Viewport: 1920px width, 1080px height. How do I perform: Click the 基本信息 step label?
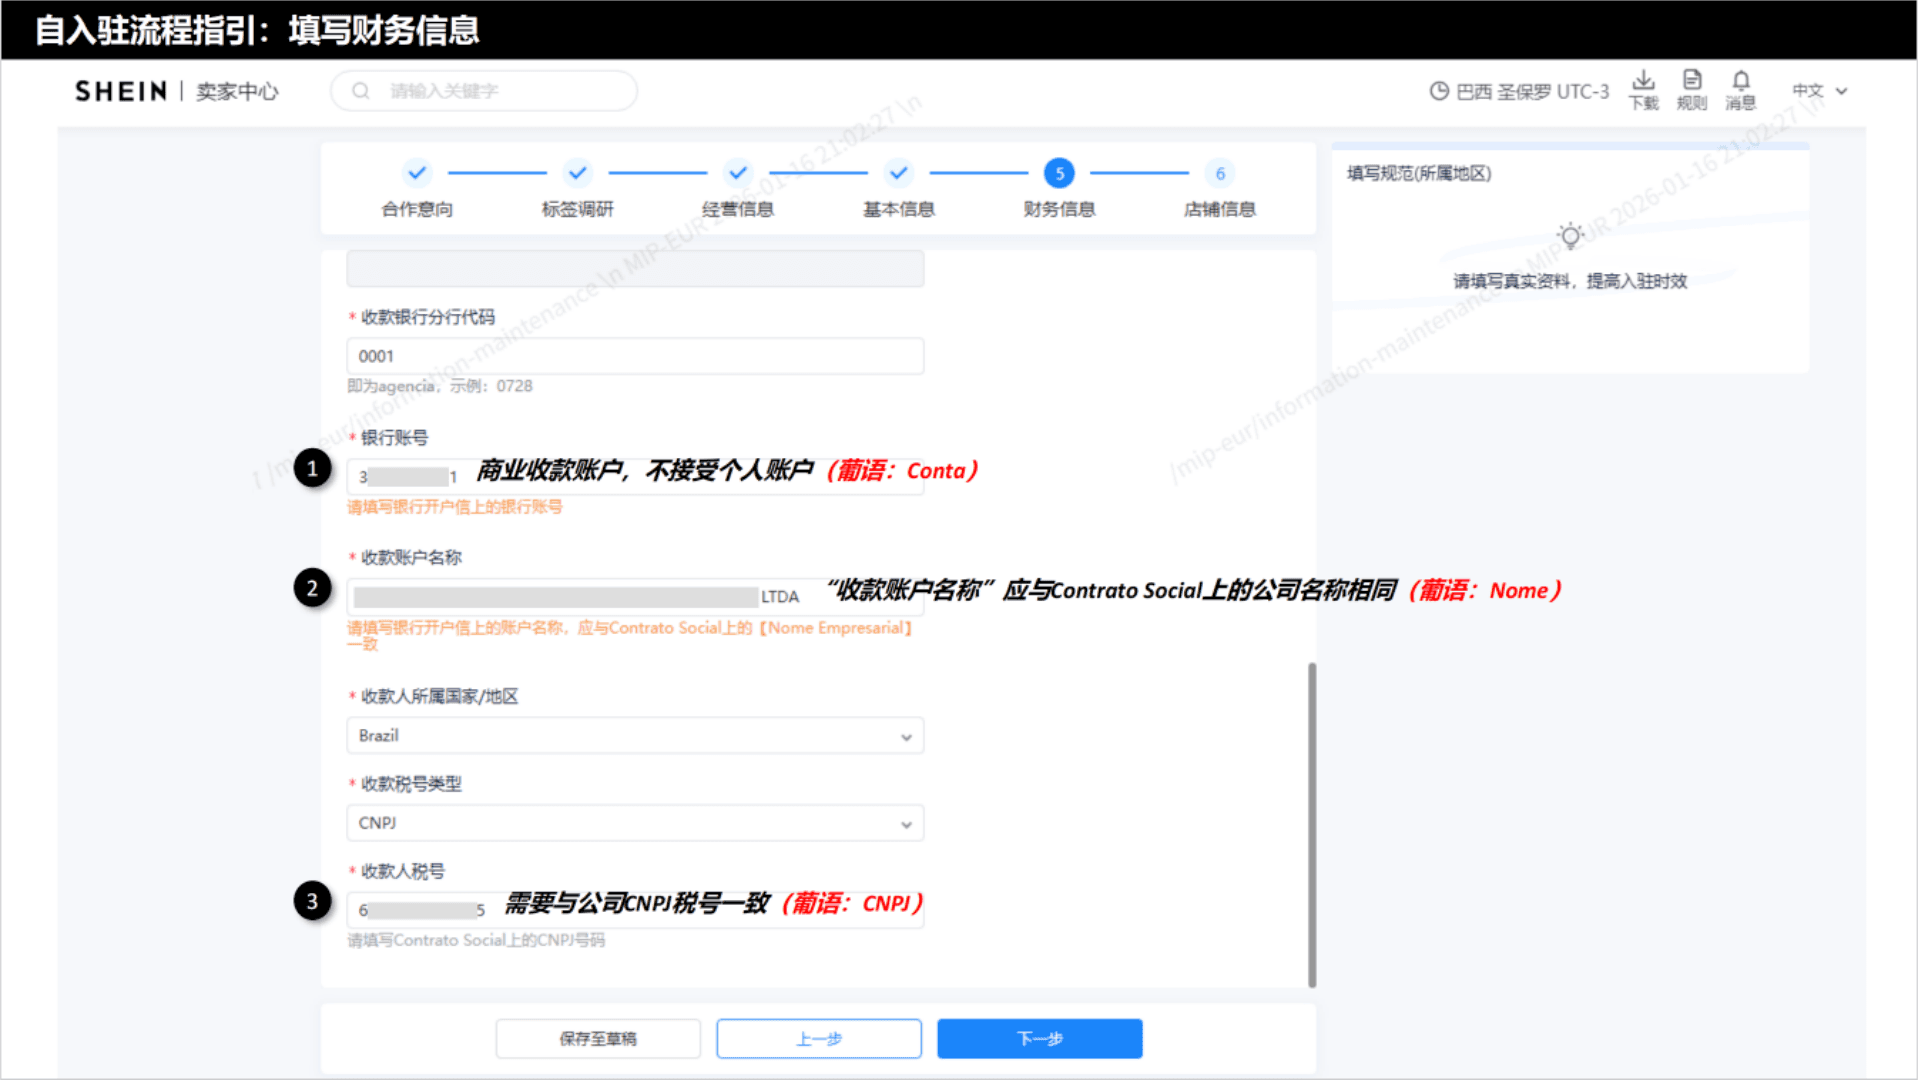(899, 209)
